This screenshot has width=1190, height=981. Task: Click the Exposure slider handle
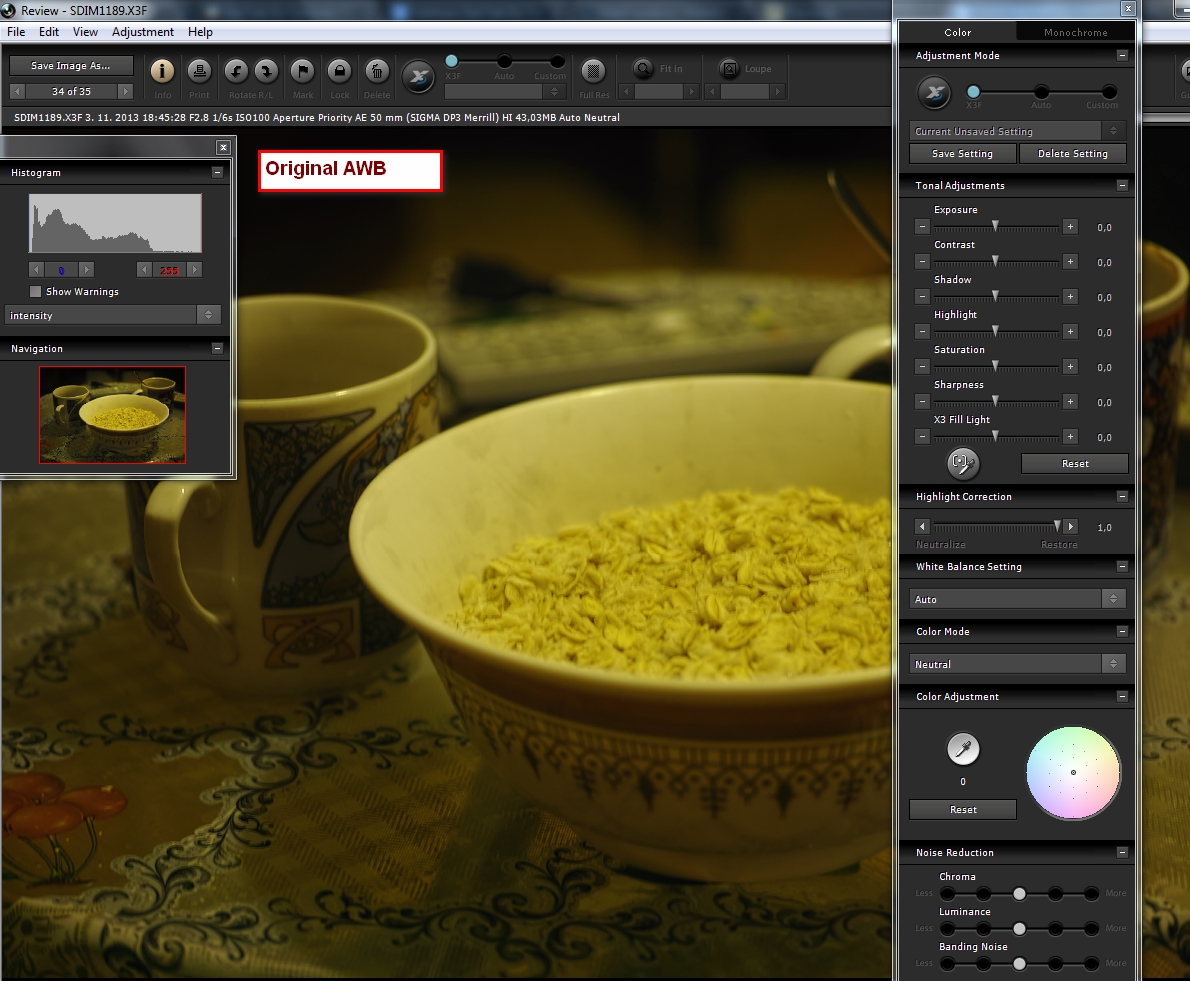pyautogui.click(x=995, y=228)
